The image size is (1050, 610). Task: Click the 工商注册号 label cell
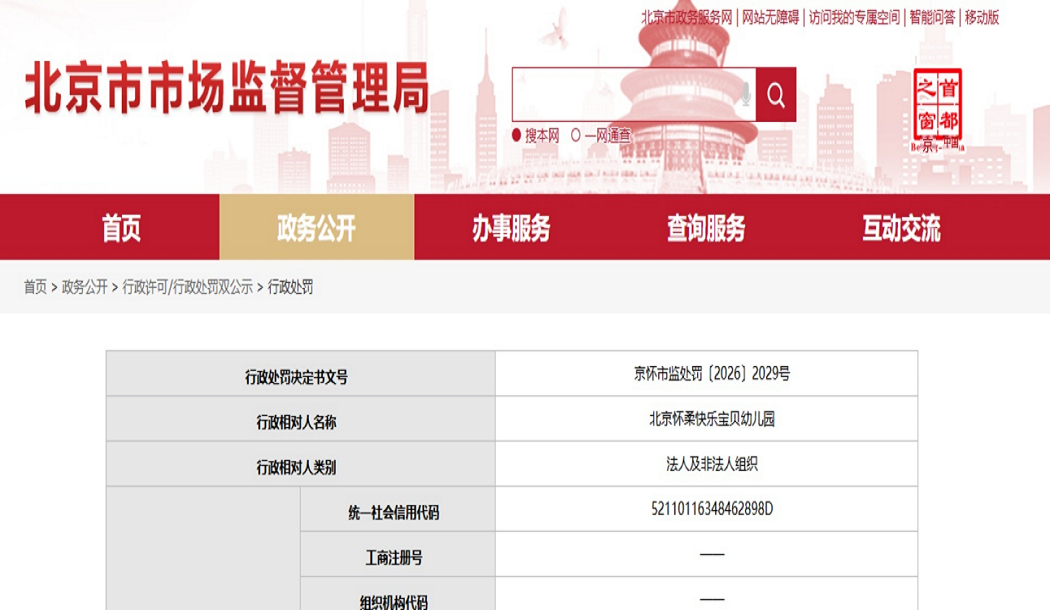click(398, 554)
